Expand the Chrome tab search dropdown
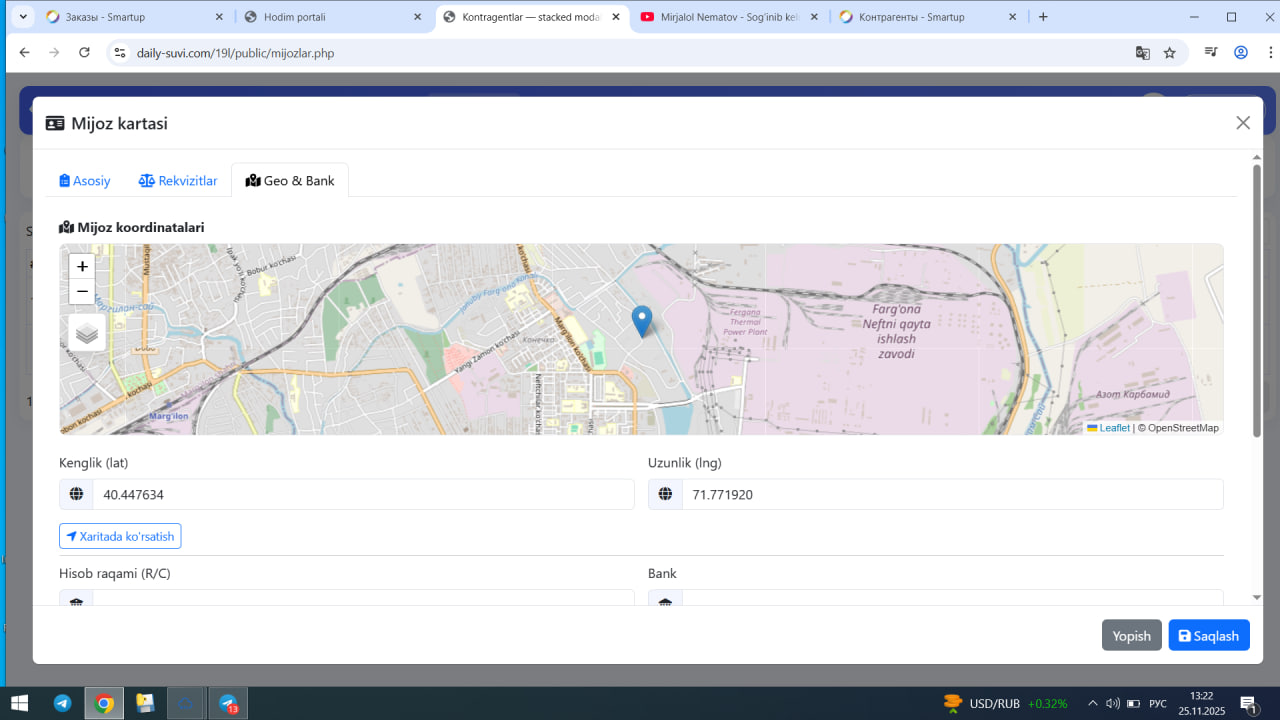 (22, 17)
